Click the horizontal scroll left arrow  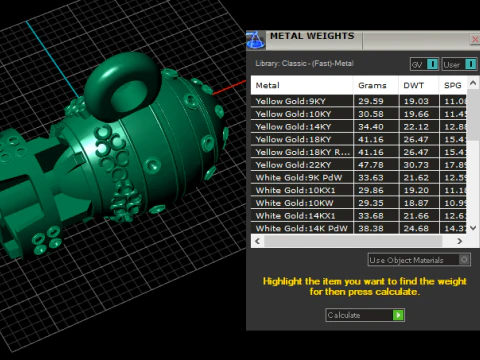pyautogui.click(x=257, y=241)
